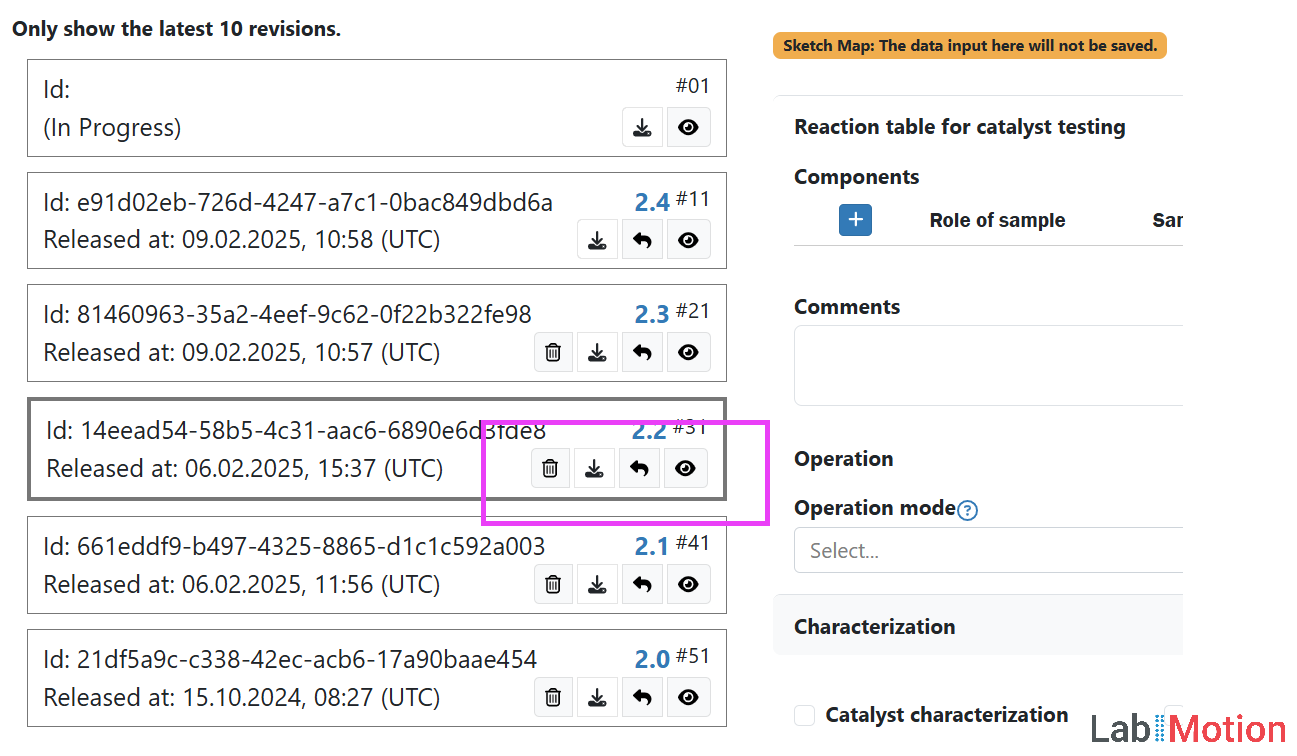
Task: Download the In Progress revision #01
Action: [642, 128]
